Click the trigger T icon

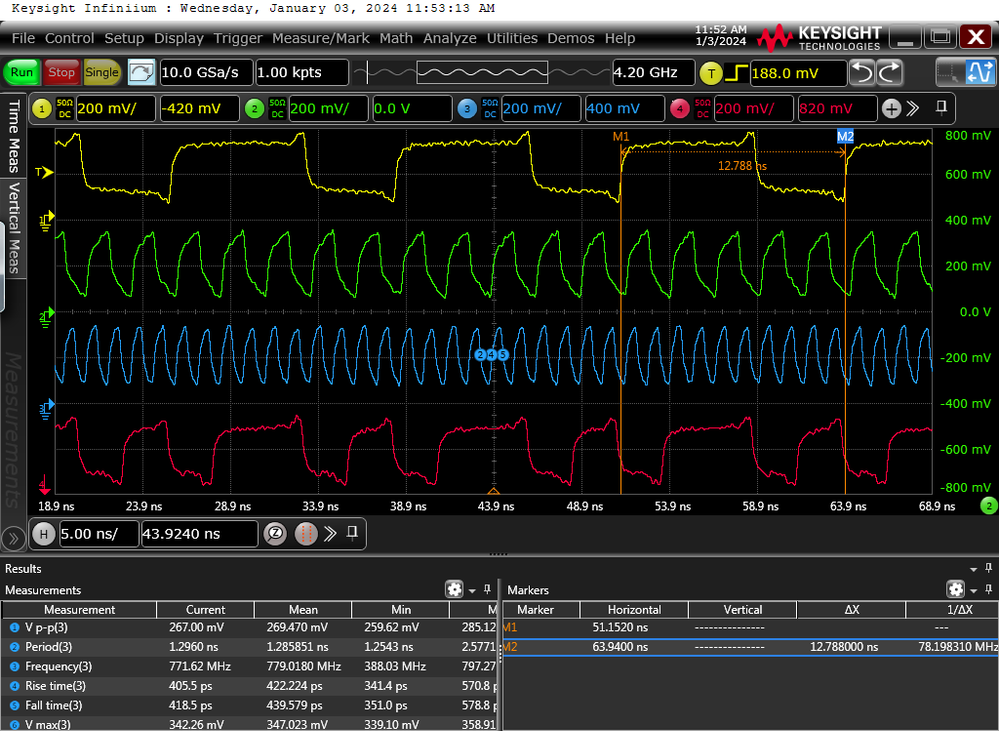[x=711, y=73]
